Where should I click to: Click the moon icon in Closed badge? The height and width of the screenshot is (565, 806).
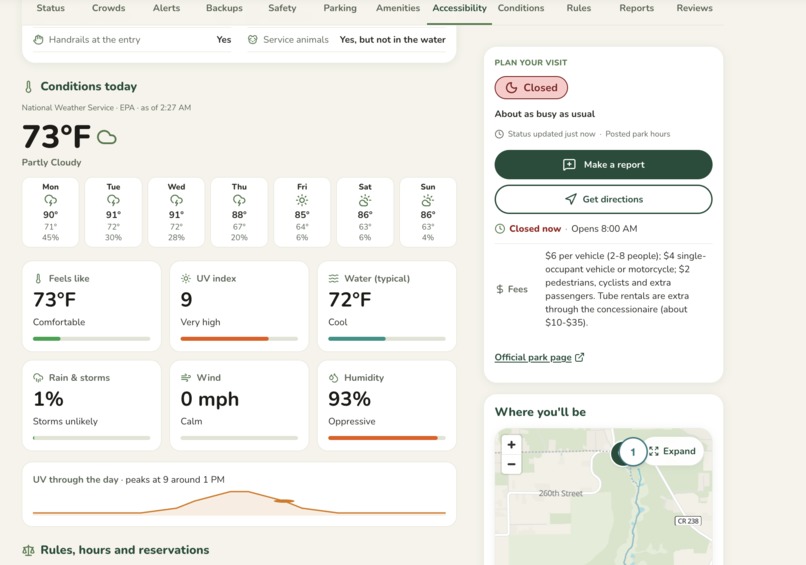coord(511,87)
